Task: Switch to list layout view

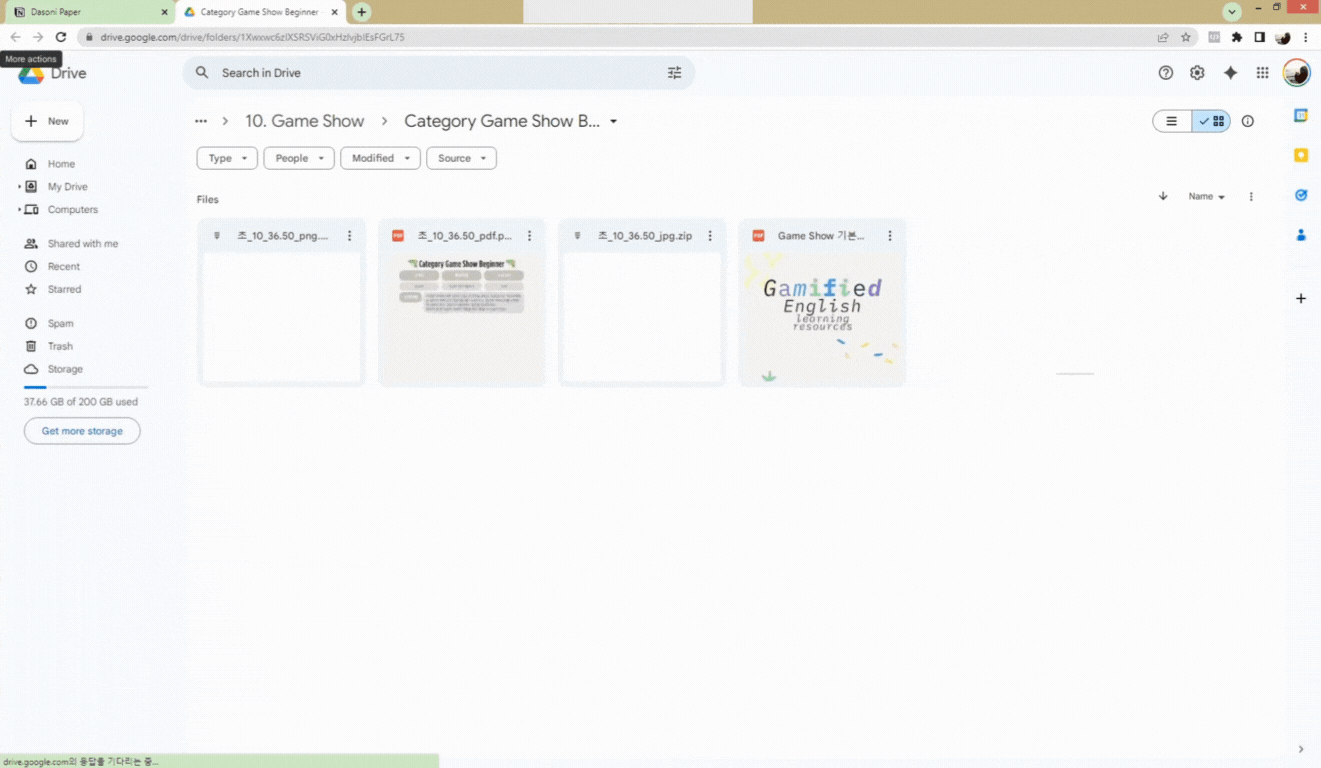Action: 1172,121
